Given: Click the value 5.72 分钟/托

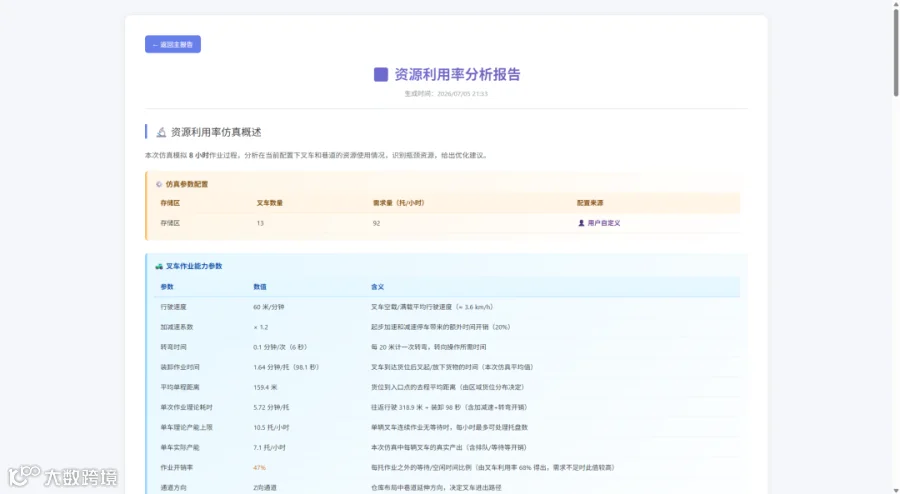Looking at the screenshot, I should tap(271, 407).
